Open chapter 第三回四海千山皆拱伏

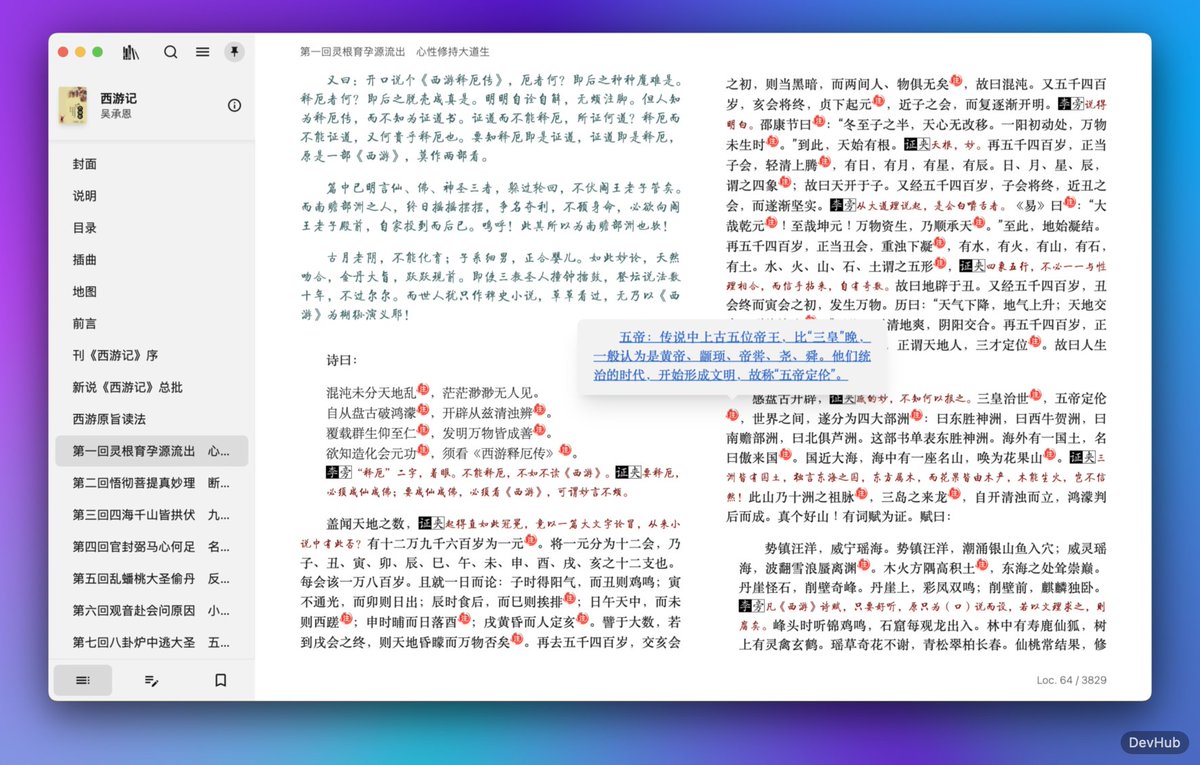click(x=151, y=515)
